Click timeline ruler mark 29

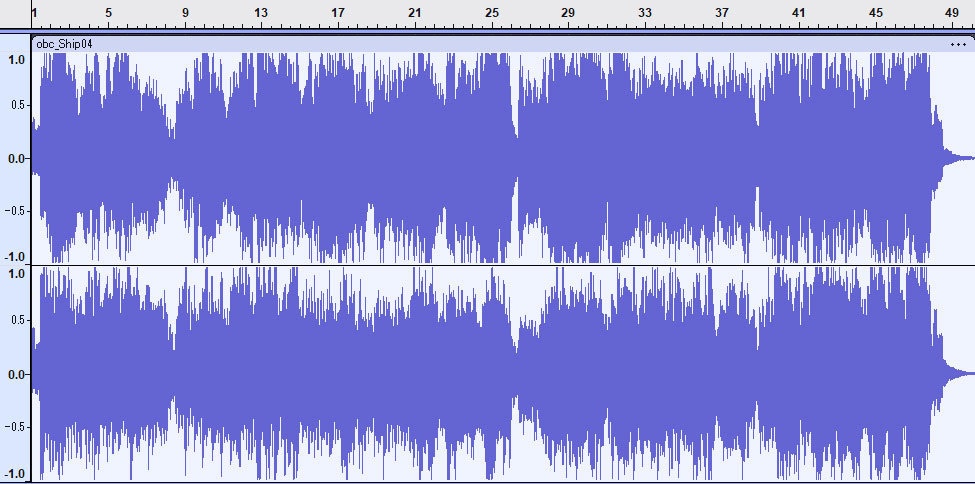point(568,12)
